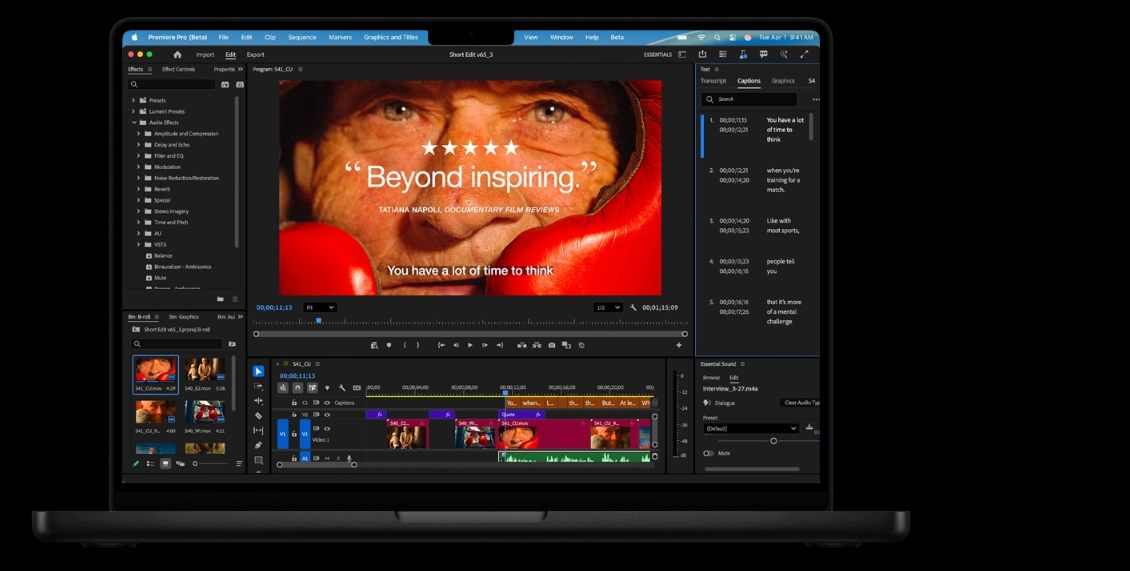Open the Sequence menu
This screenshot has height=571, width=1130.
tap(302, 37)
